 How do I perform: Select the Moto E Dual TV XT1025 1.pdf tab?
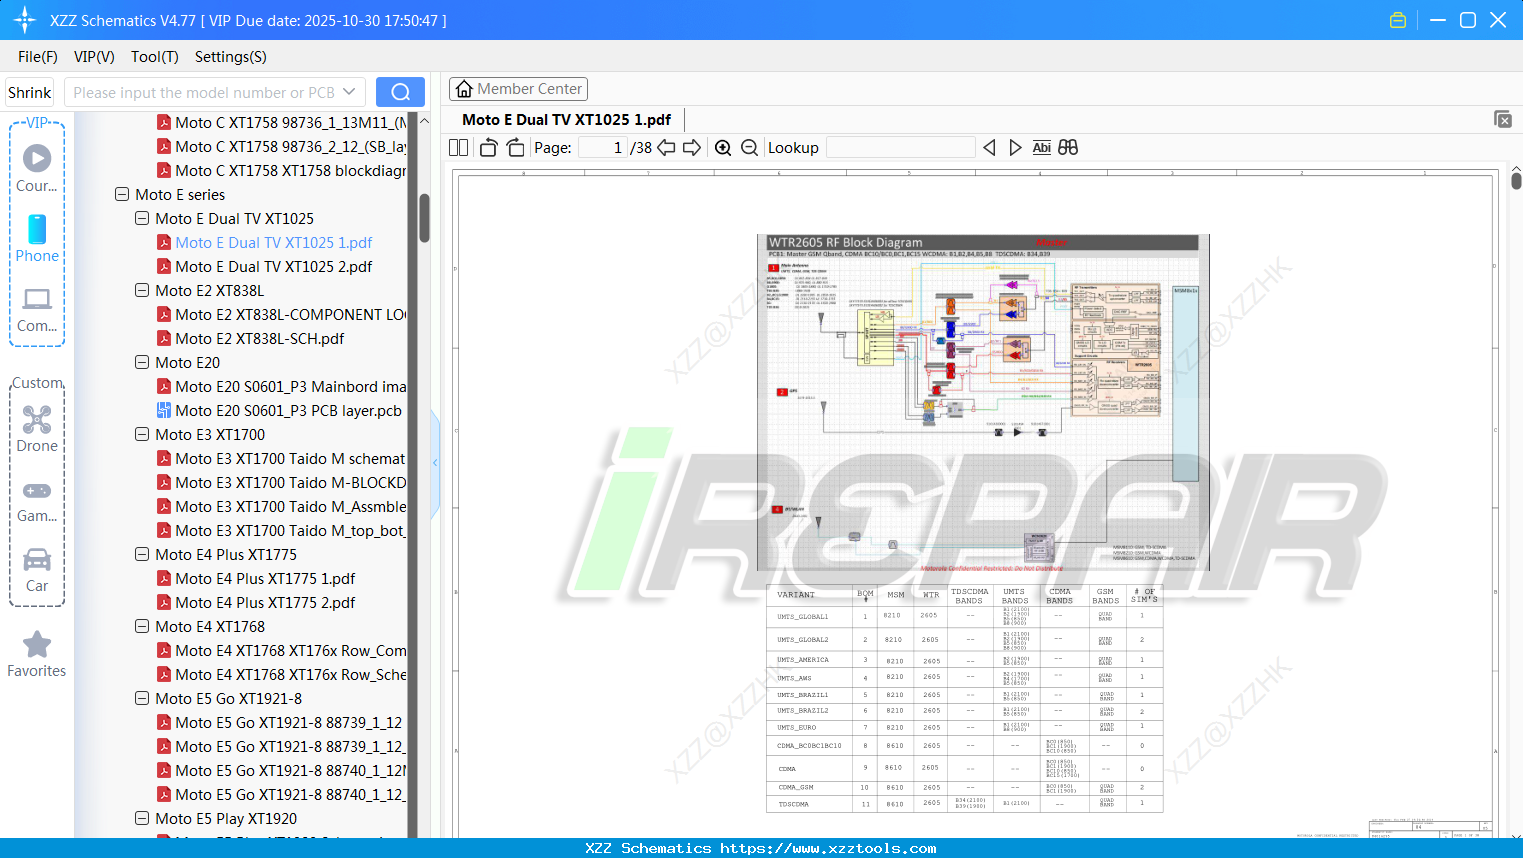coord(567,120)
